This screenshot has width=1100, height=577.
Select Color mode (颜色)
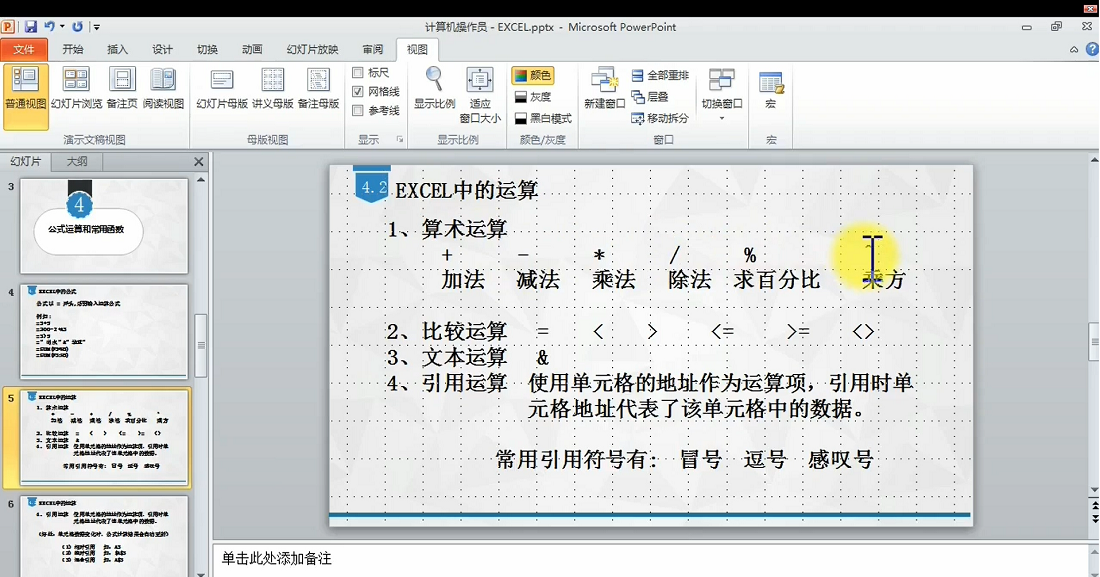click(532, 75)
